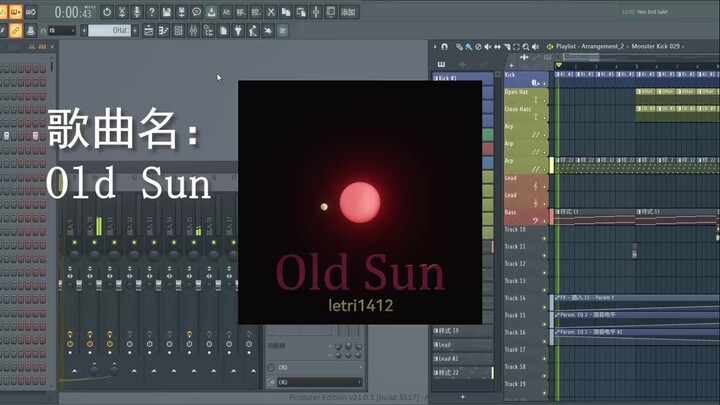Mute the Open Hat track green dot
720x405 pixels.
pyautogui.click(x=545, y=101)
